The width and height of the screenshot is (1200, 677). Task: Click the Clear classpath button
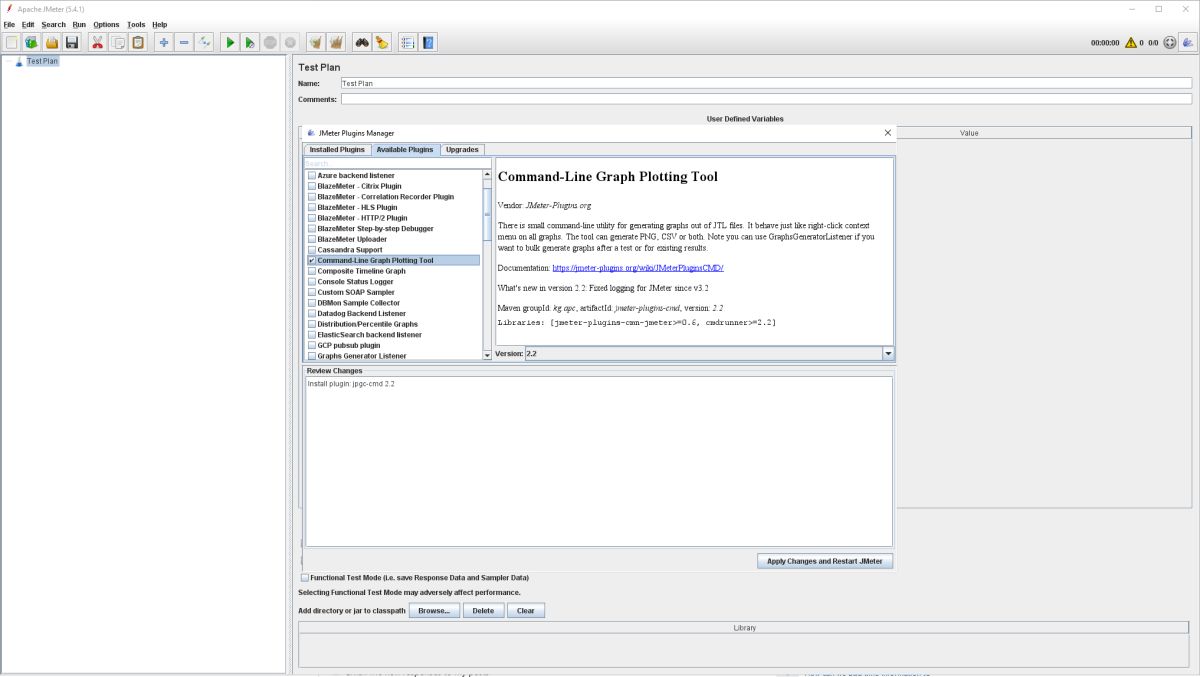(x=526, y=610)
